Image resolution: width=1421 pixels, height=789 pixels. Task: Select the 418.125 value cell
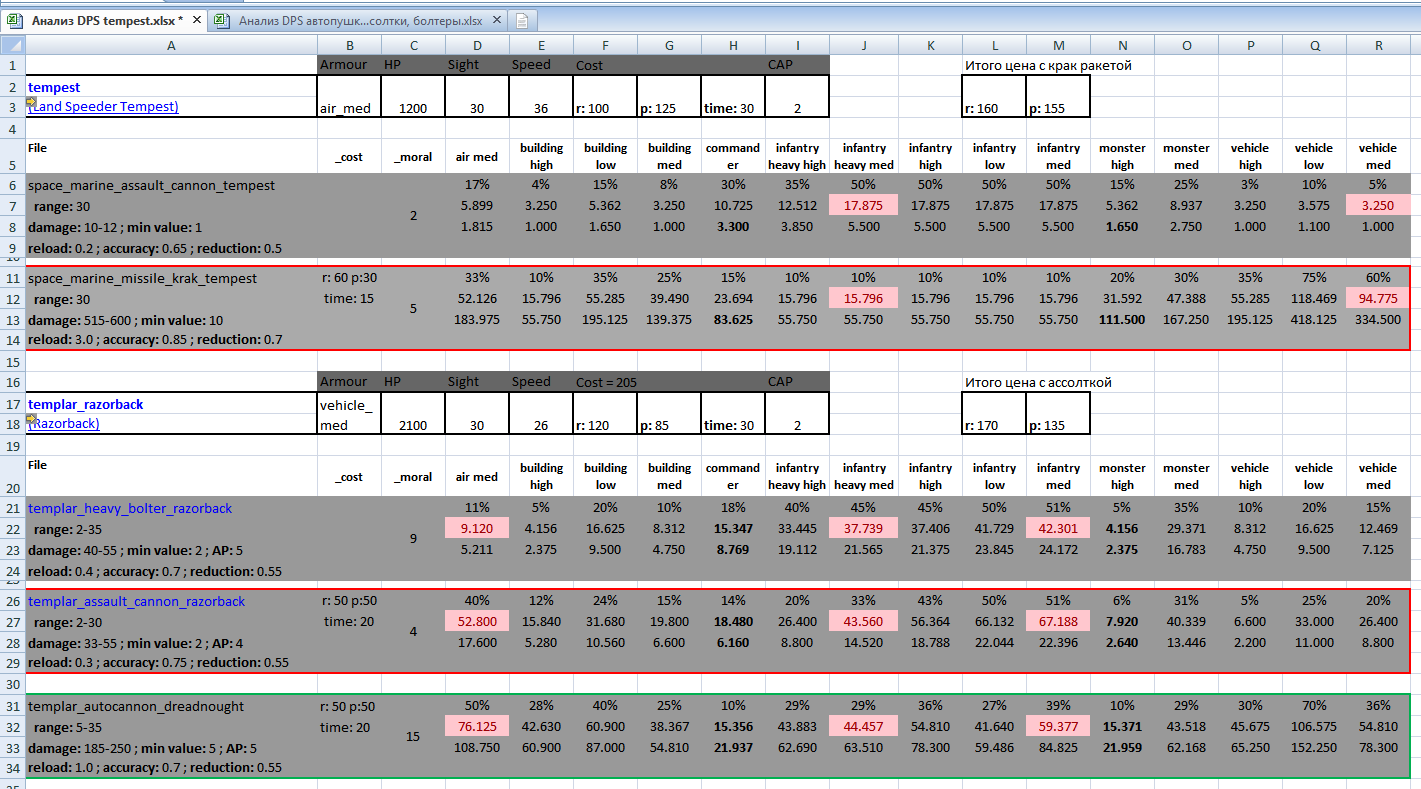click(1314, 320)
